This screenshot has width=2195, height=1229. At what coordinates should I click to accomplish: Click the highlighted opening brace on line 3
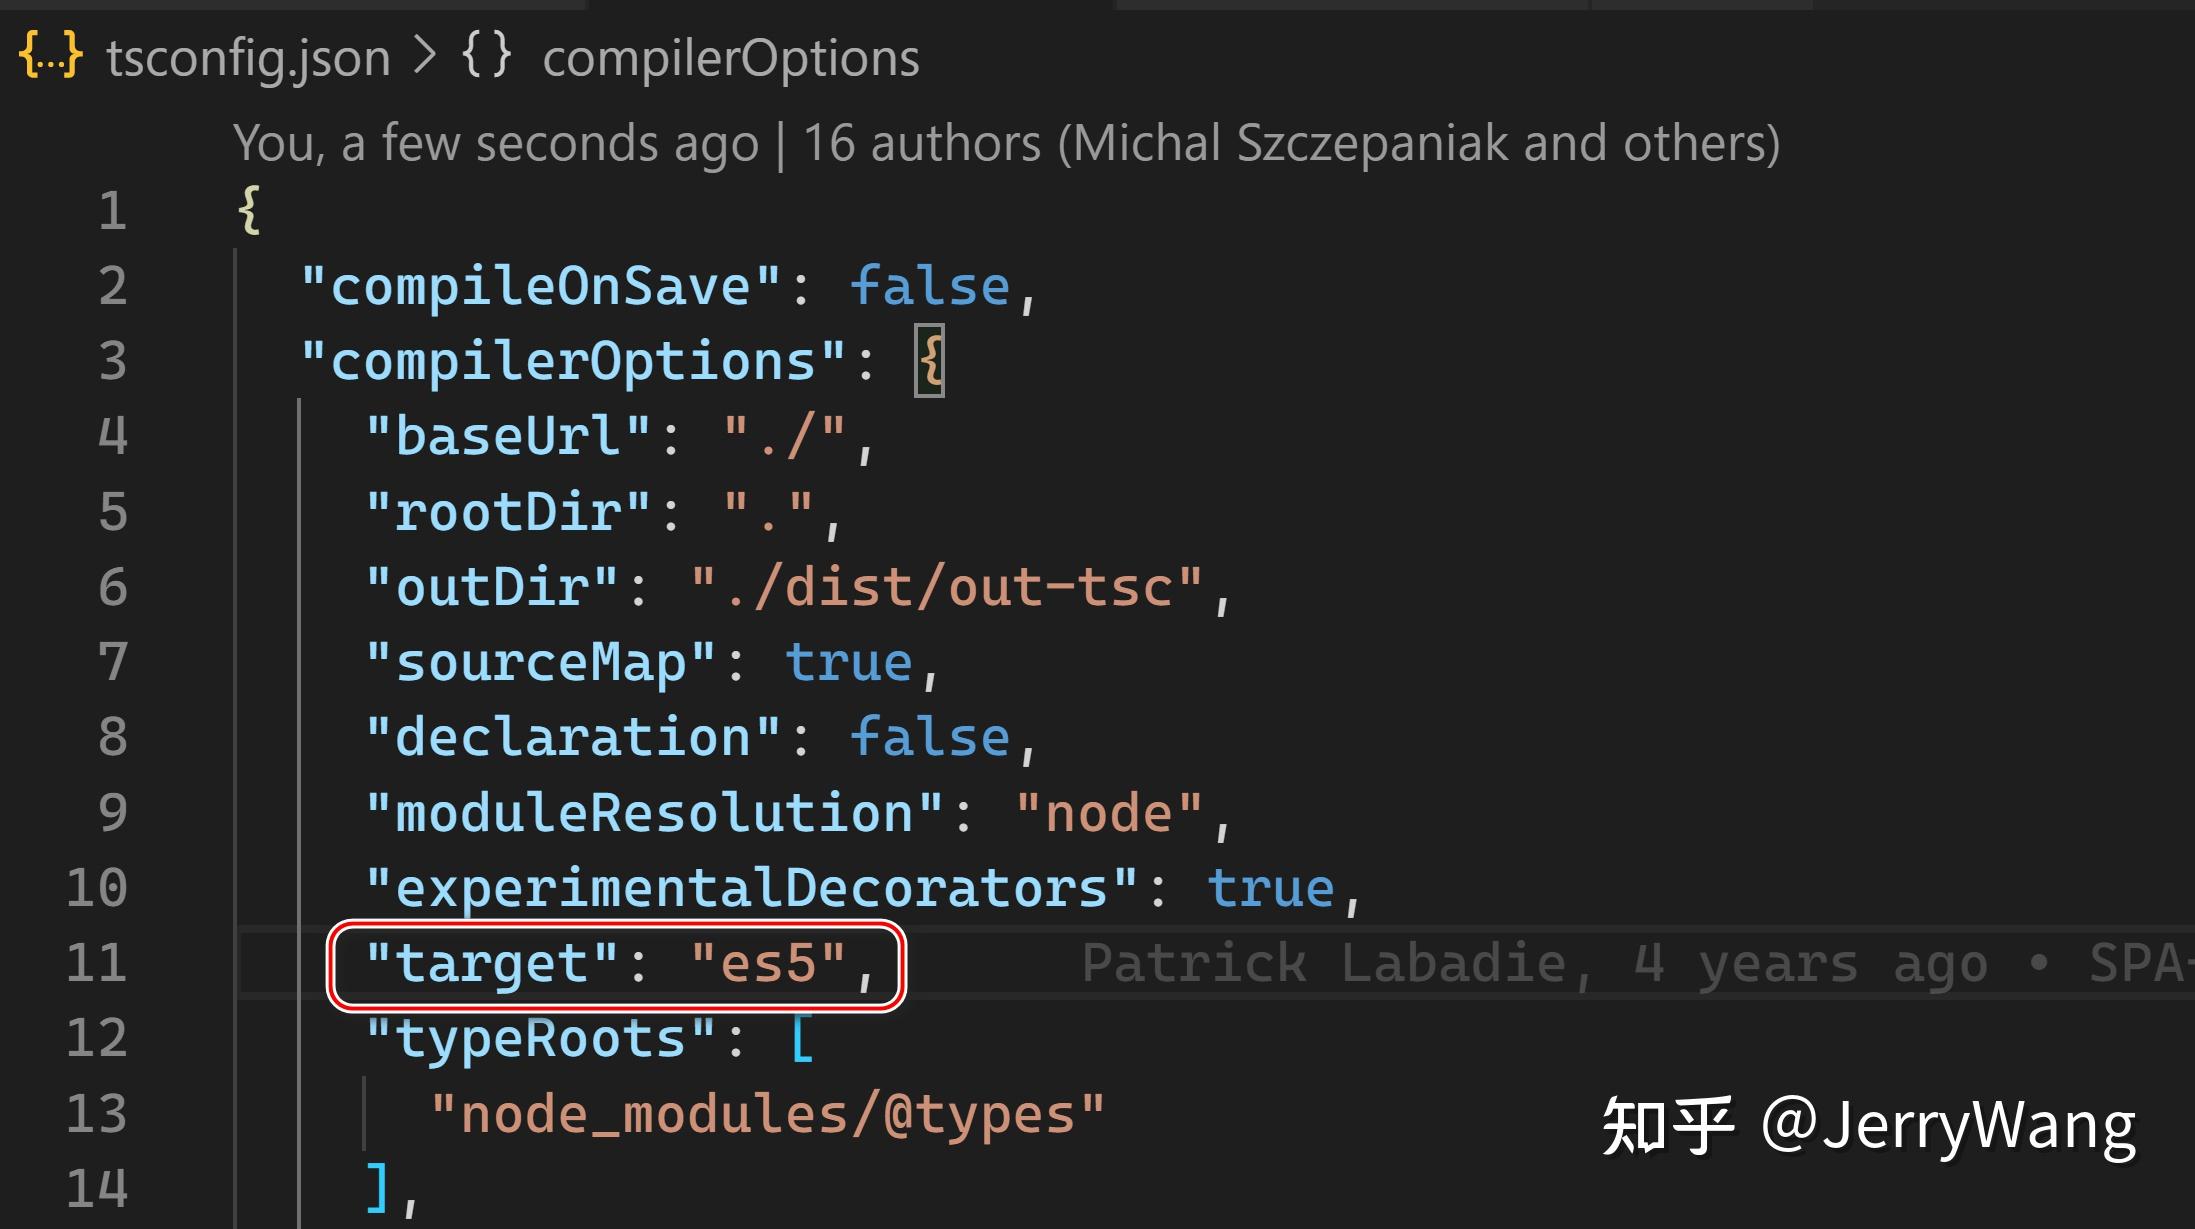click(x=929, y=360)
